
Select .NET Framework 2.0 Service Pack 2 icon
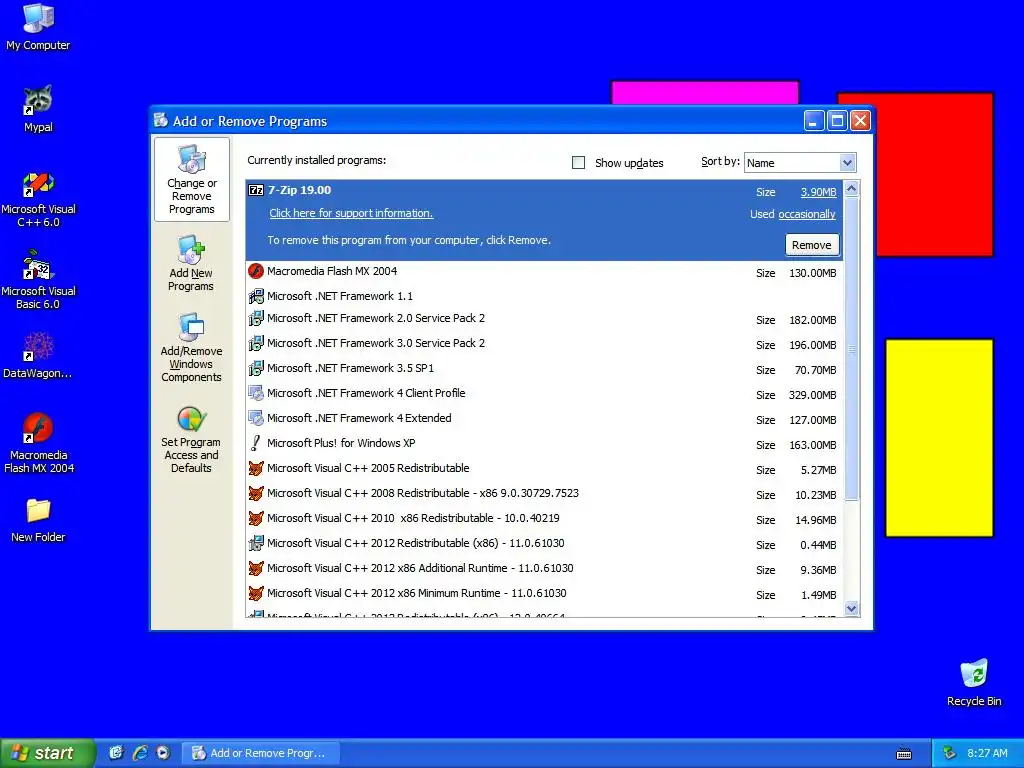[256, 319]
